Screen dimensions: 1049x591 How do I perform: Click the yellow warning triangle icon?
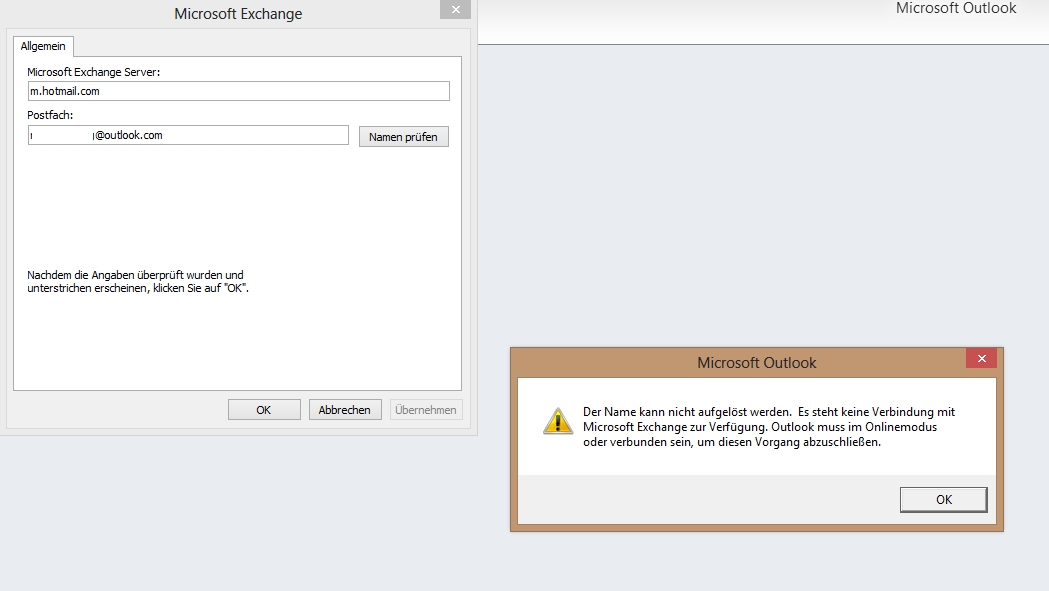click(557, 422)
